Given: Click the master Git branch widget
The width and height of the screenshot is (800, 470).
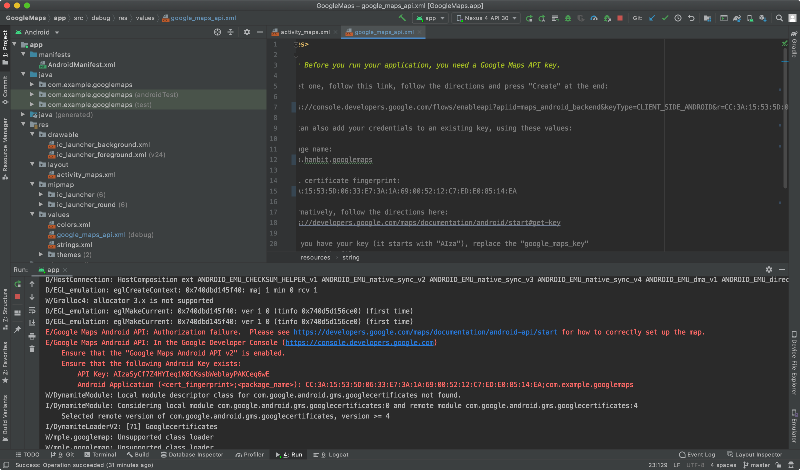Looking at the screenshot, I should [757, 465].
